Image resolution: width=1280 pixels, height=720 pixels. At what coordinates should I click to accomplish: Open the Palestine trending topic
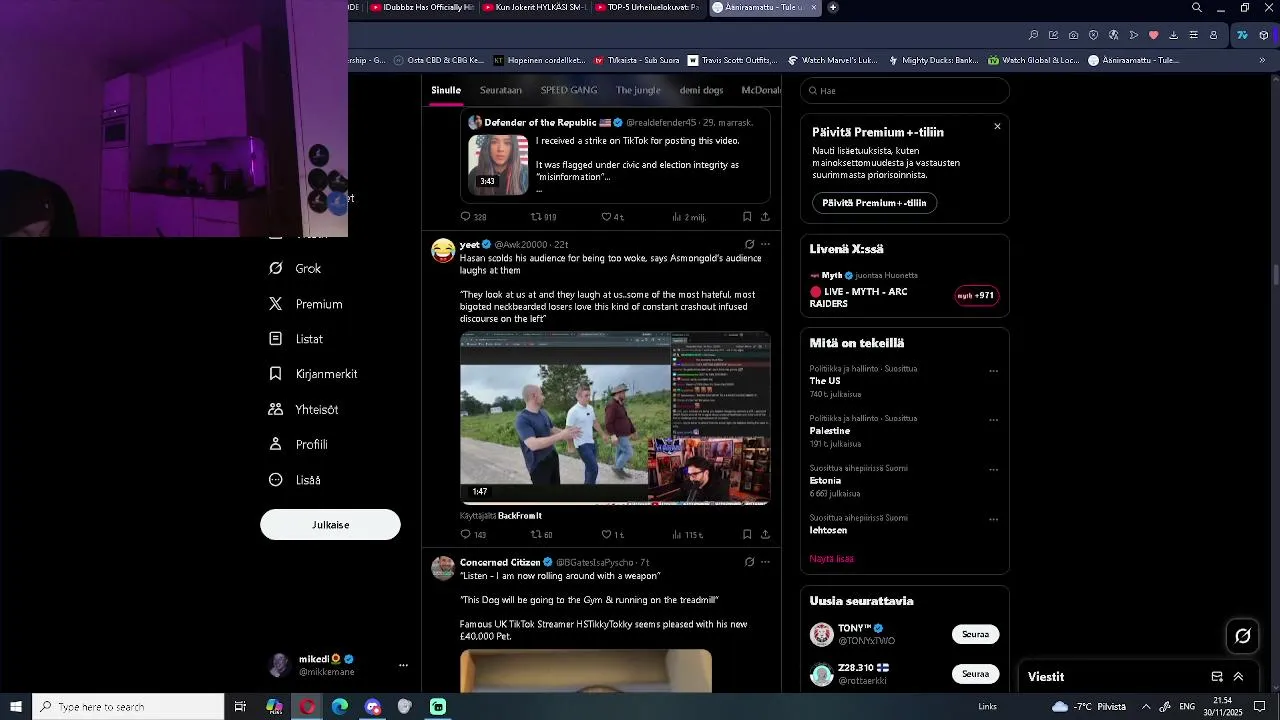click(830, 431)
